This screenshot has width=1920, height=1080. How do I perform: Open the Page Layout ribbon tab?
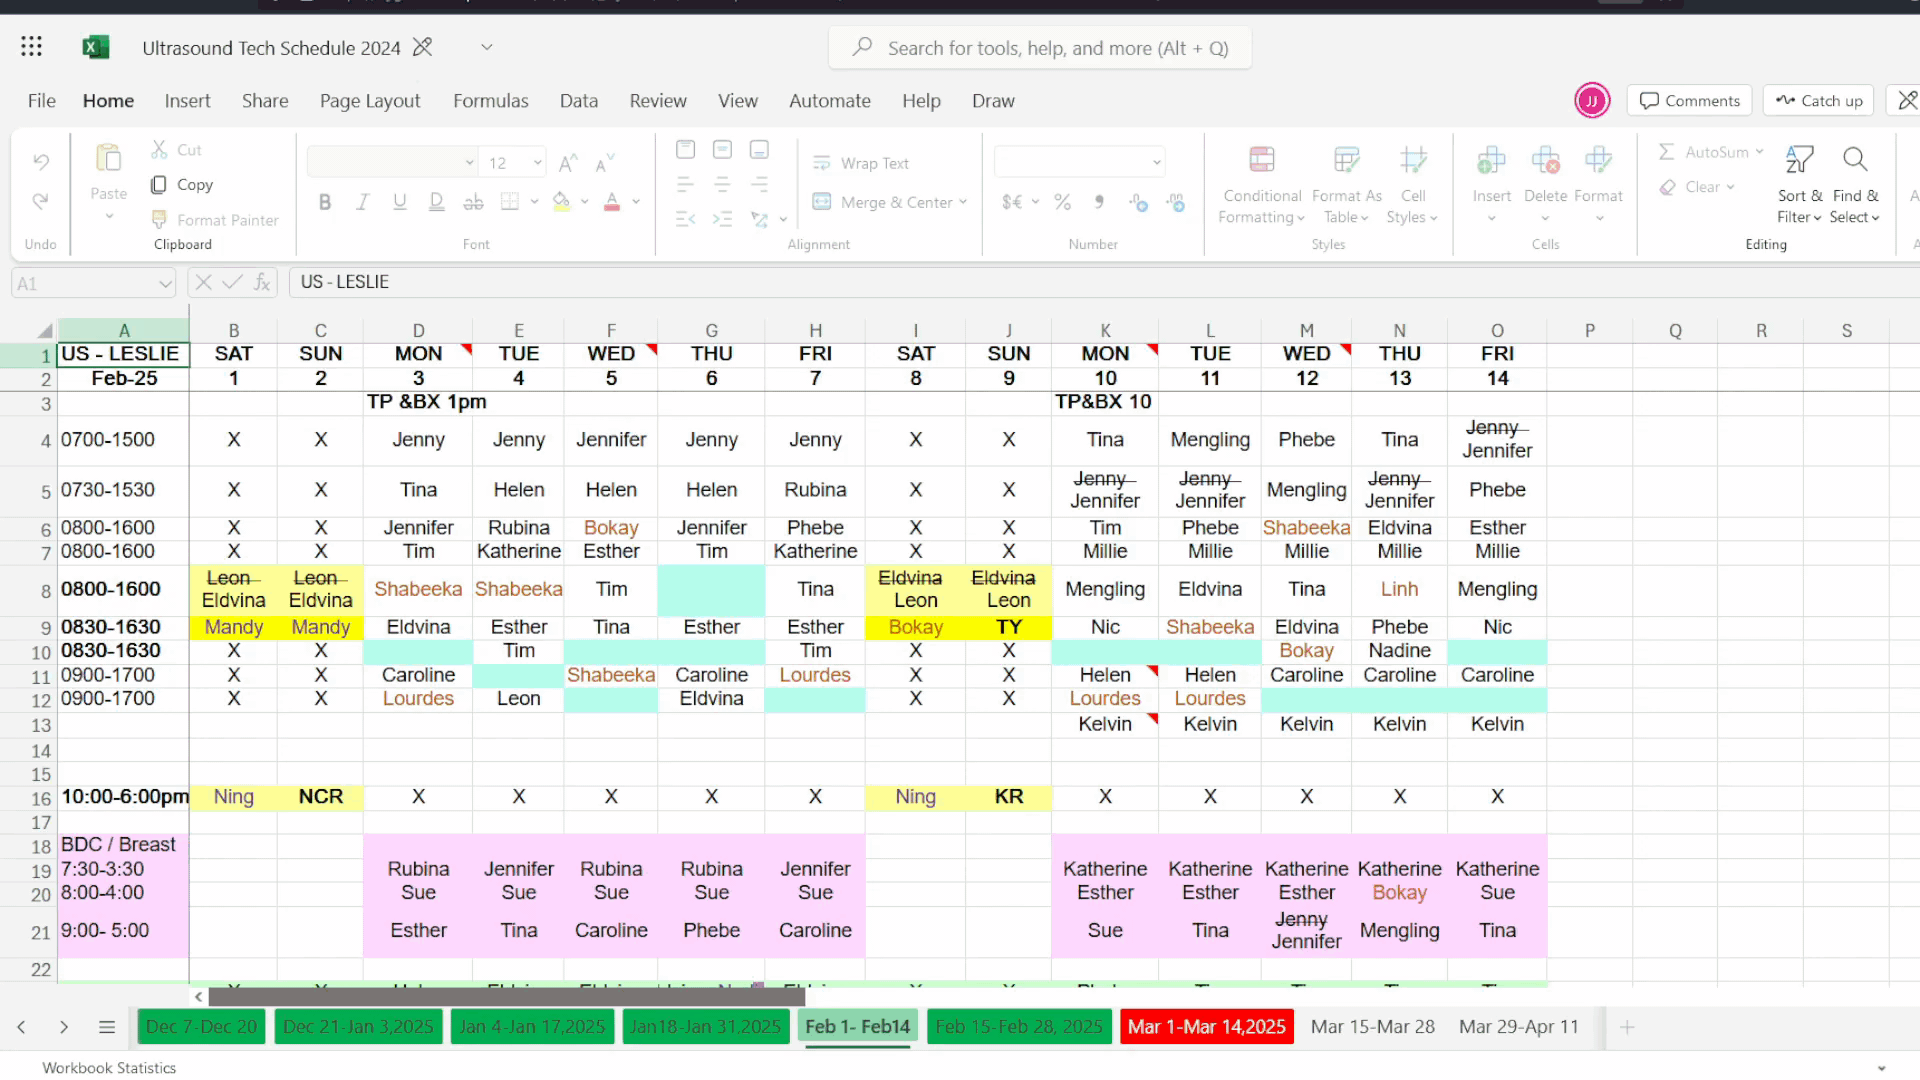(x=370, y=101)
